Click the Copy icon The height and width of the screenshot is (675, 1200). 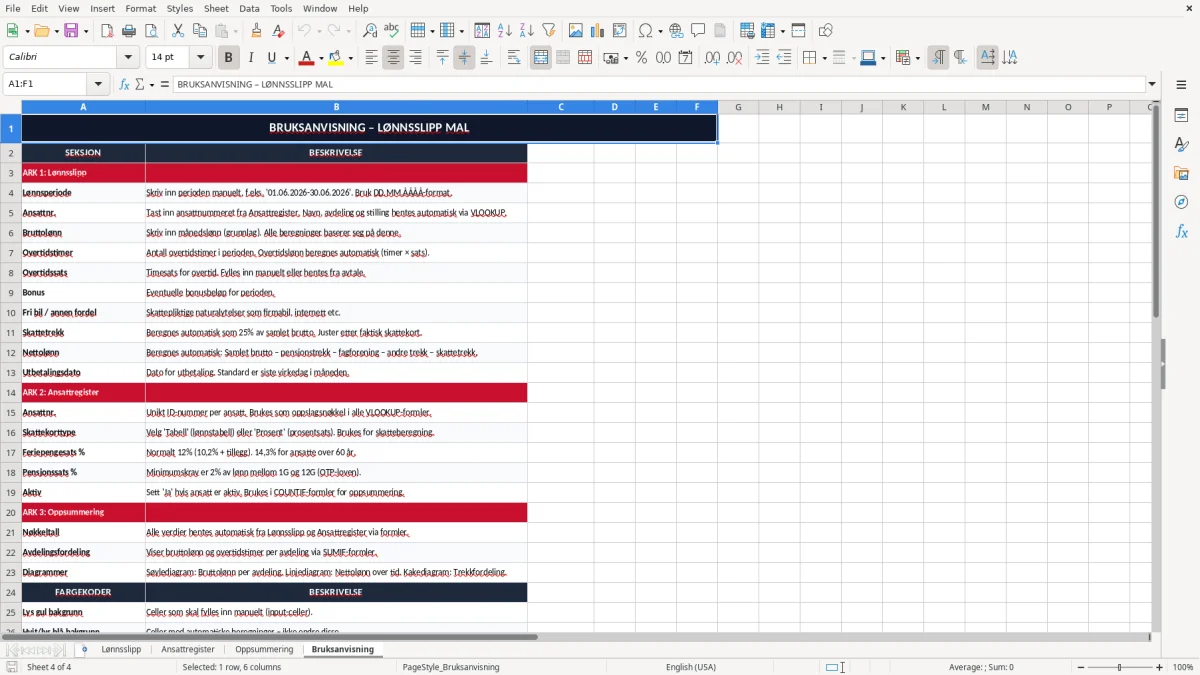pos(200,31)
